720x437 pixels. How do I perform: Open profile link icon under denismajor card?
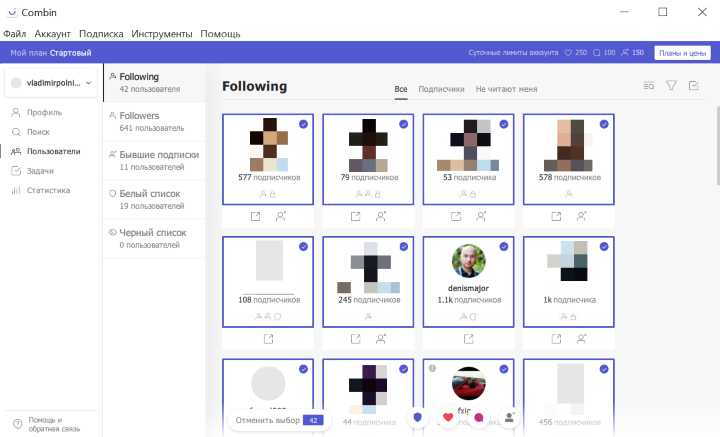point(468,339)
